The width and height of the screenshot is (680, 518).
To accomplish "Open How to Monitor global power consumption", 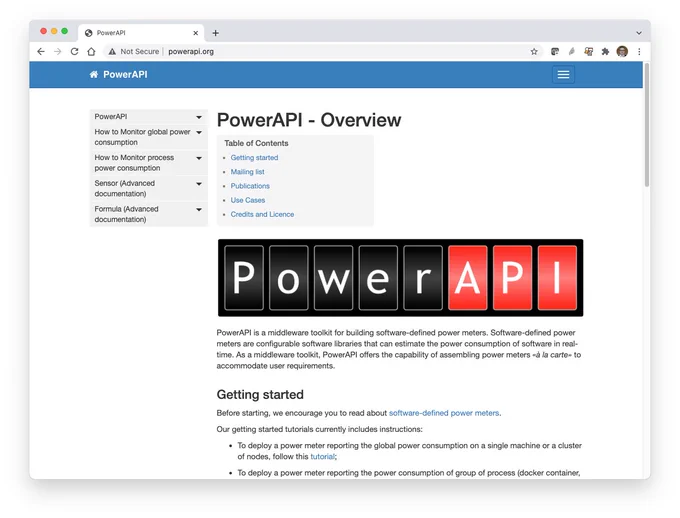I will pos(149,137).
